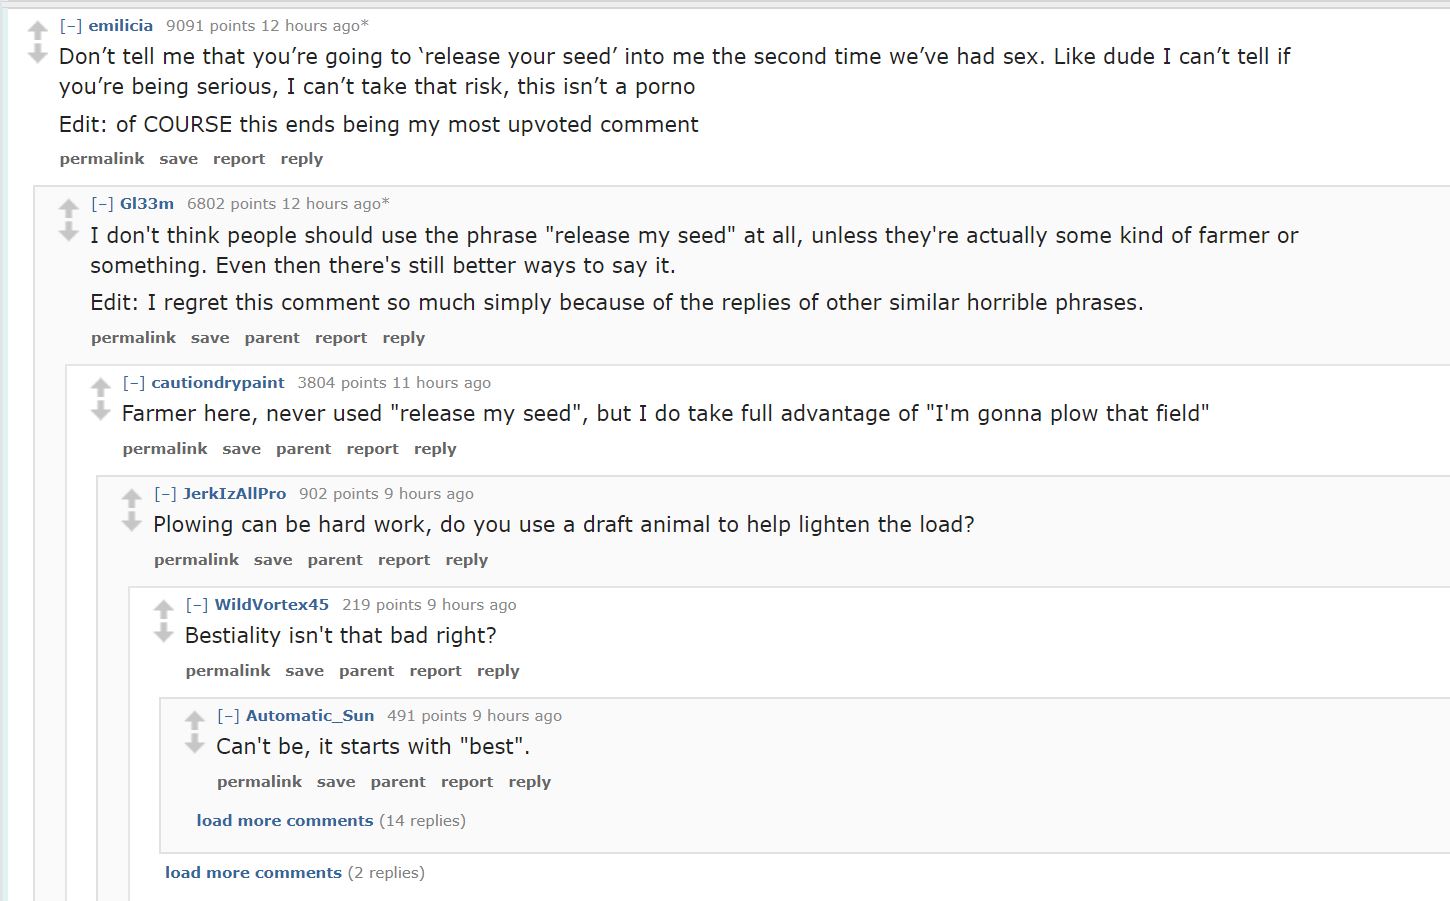Collapse cautiondrypaint's comment with [–] toggle
This screenshot has height=901, width=1450.
[134, 383]
